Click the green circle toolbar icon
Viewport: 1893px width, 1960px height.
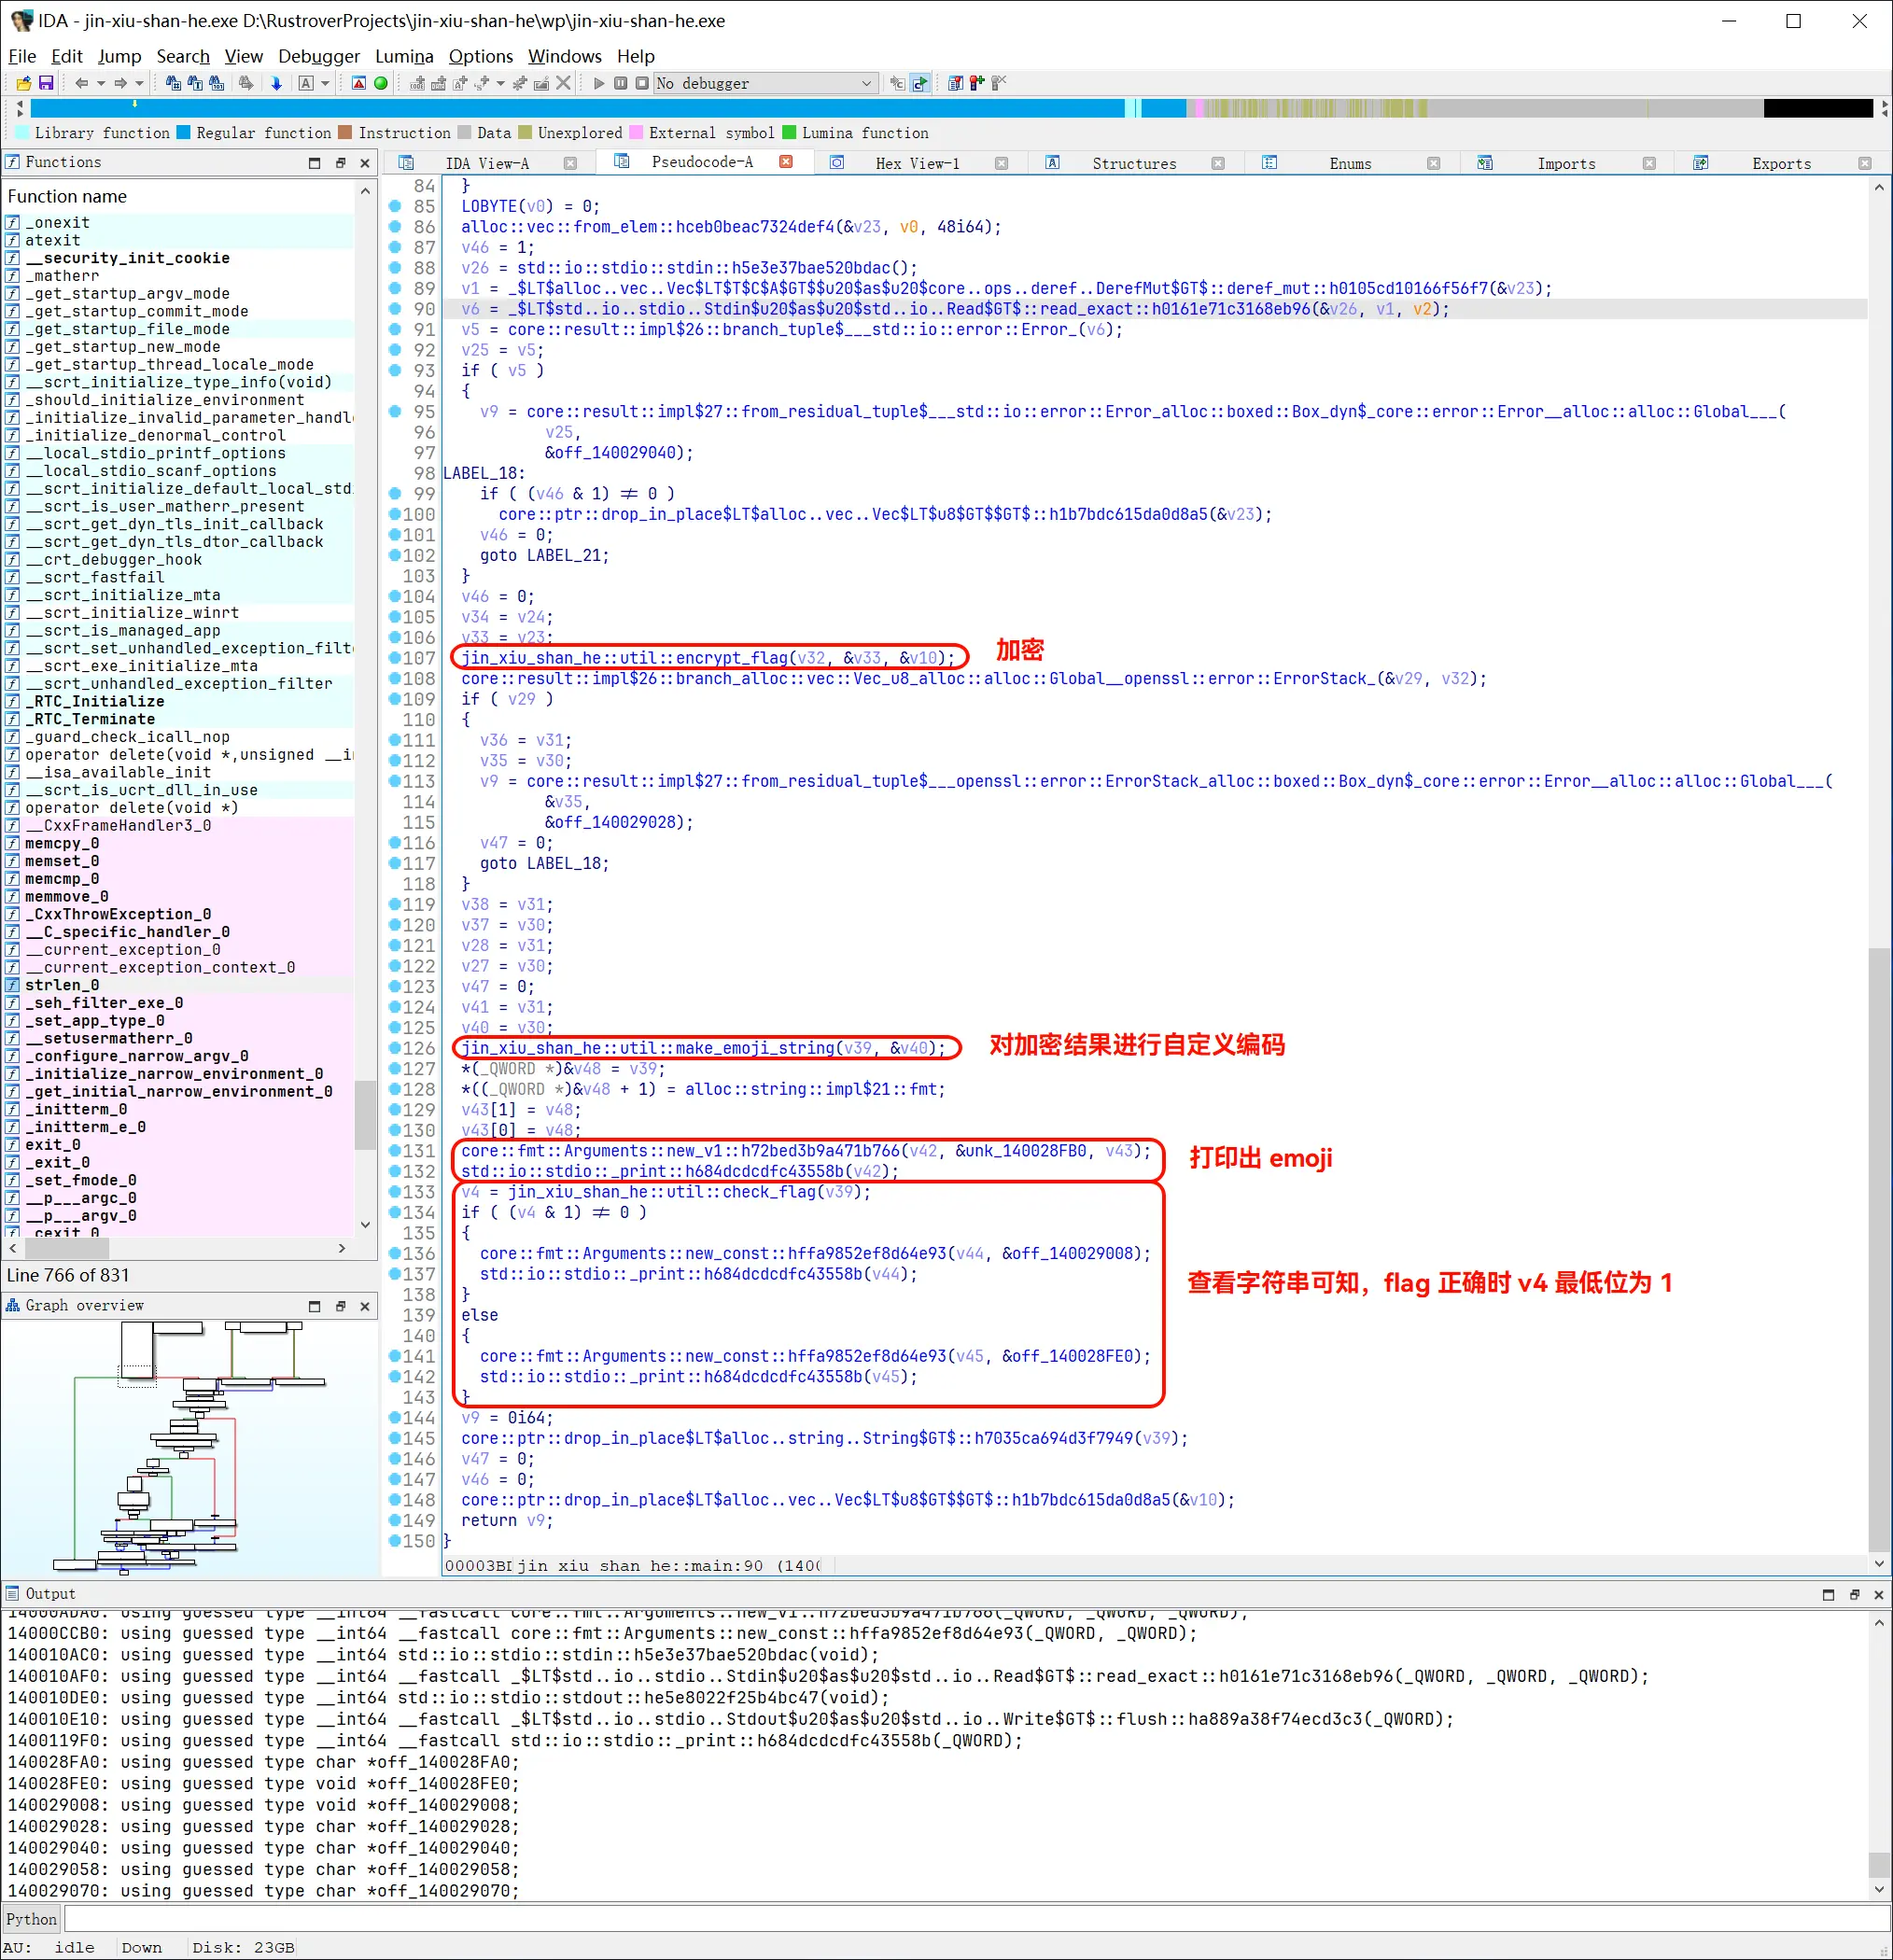[x=381, y=83]
